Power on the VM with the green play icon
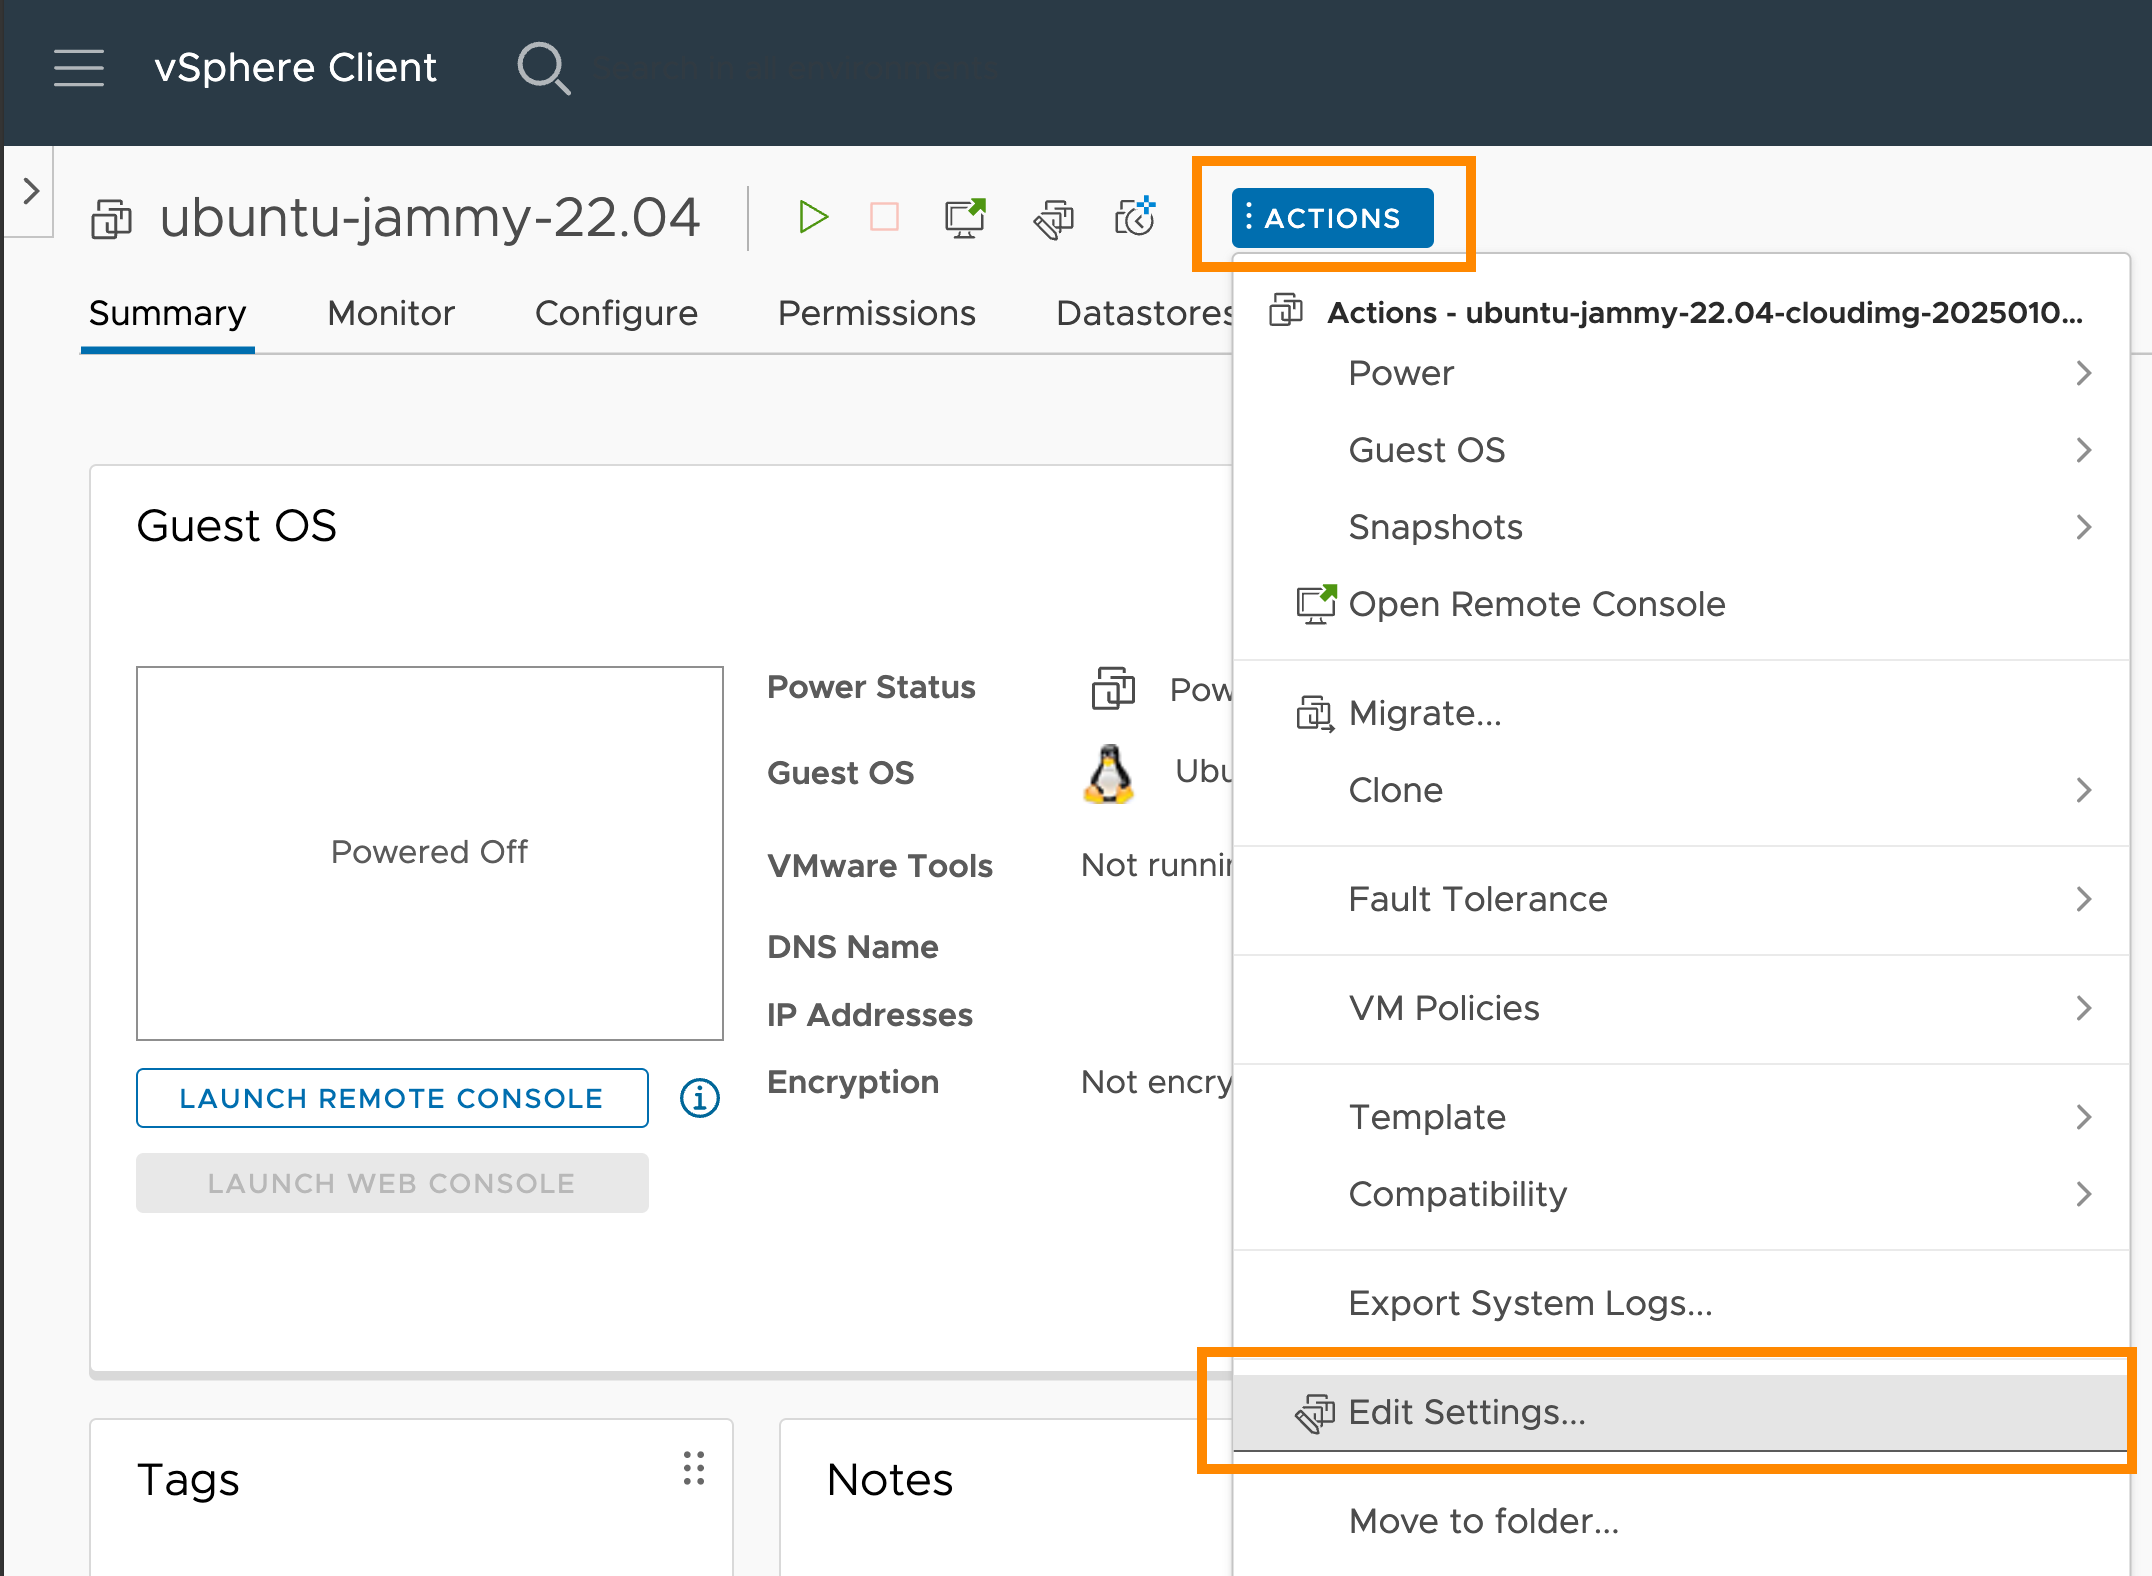 (x=813, y=217)
